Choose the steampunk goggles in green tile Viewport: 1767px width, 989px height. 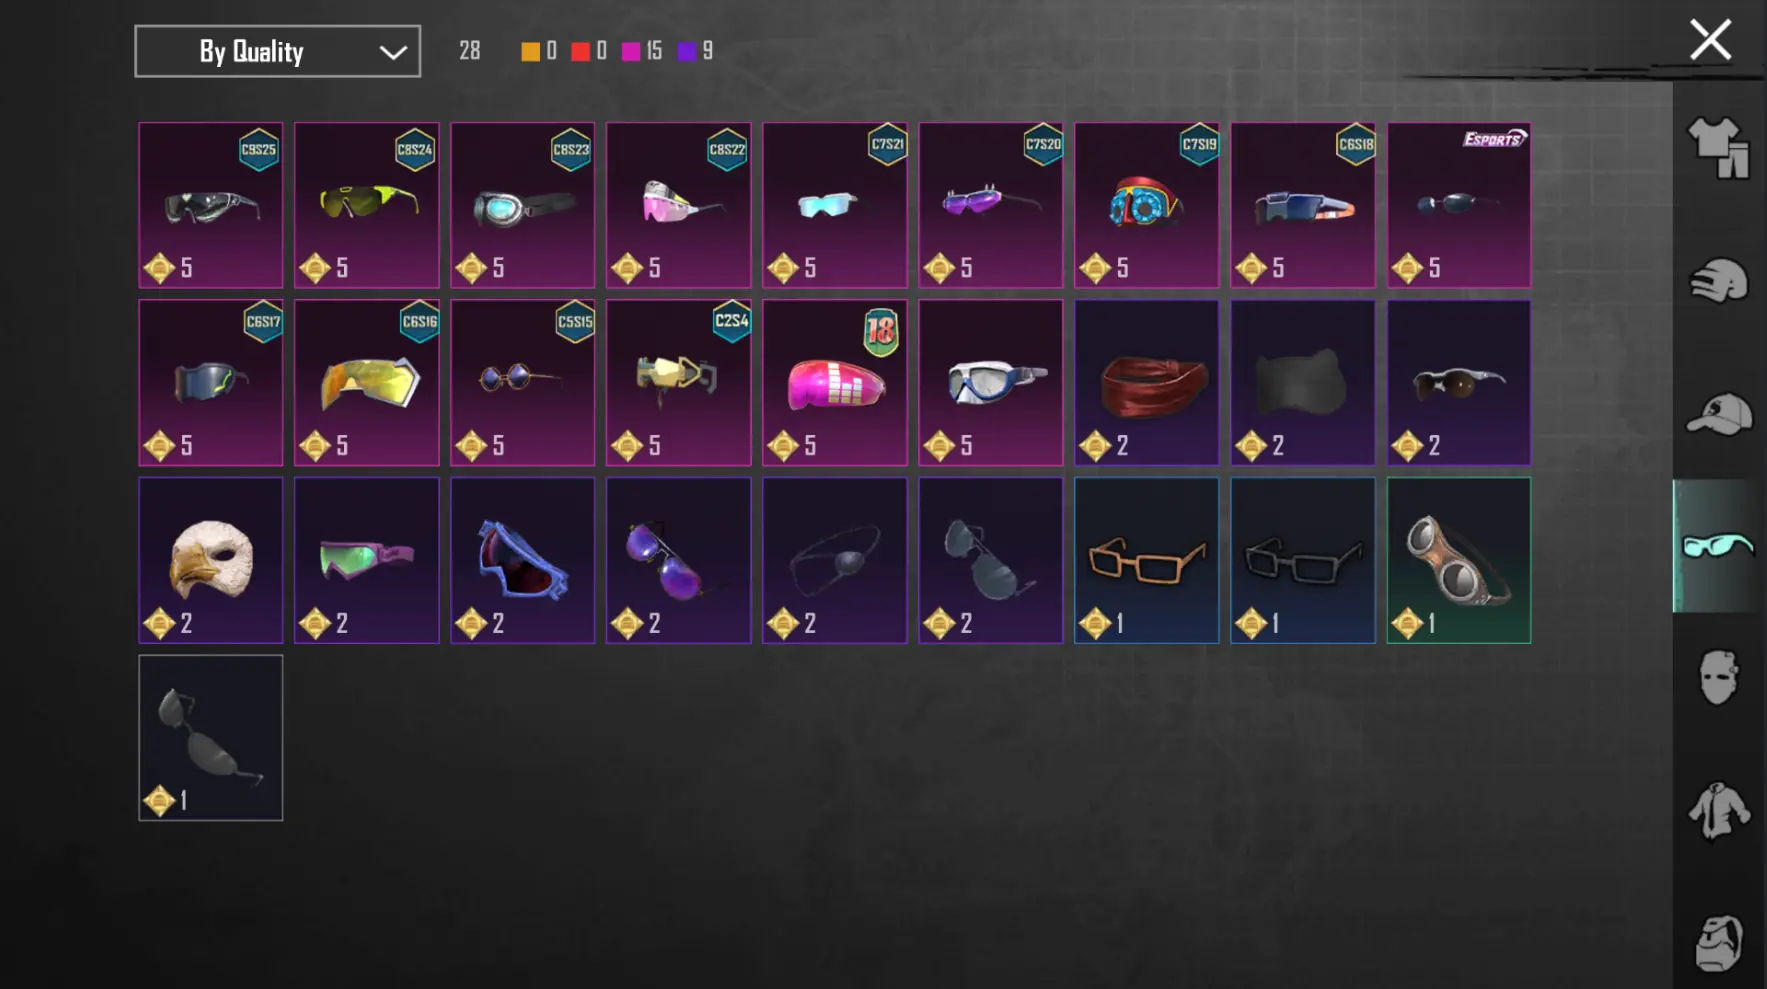click(x=1458, y=560)
